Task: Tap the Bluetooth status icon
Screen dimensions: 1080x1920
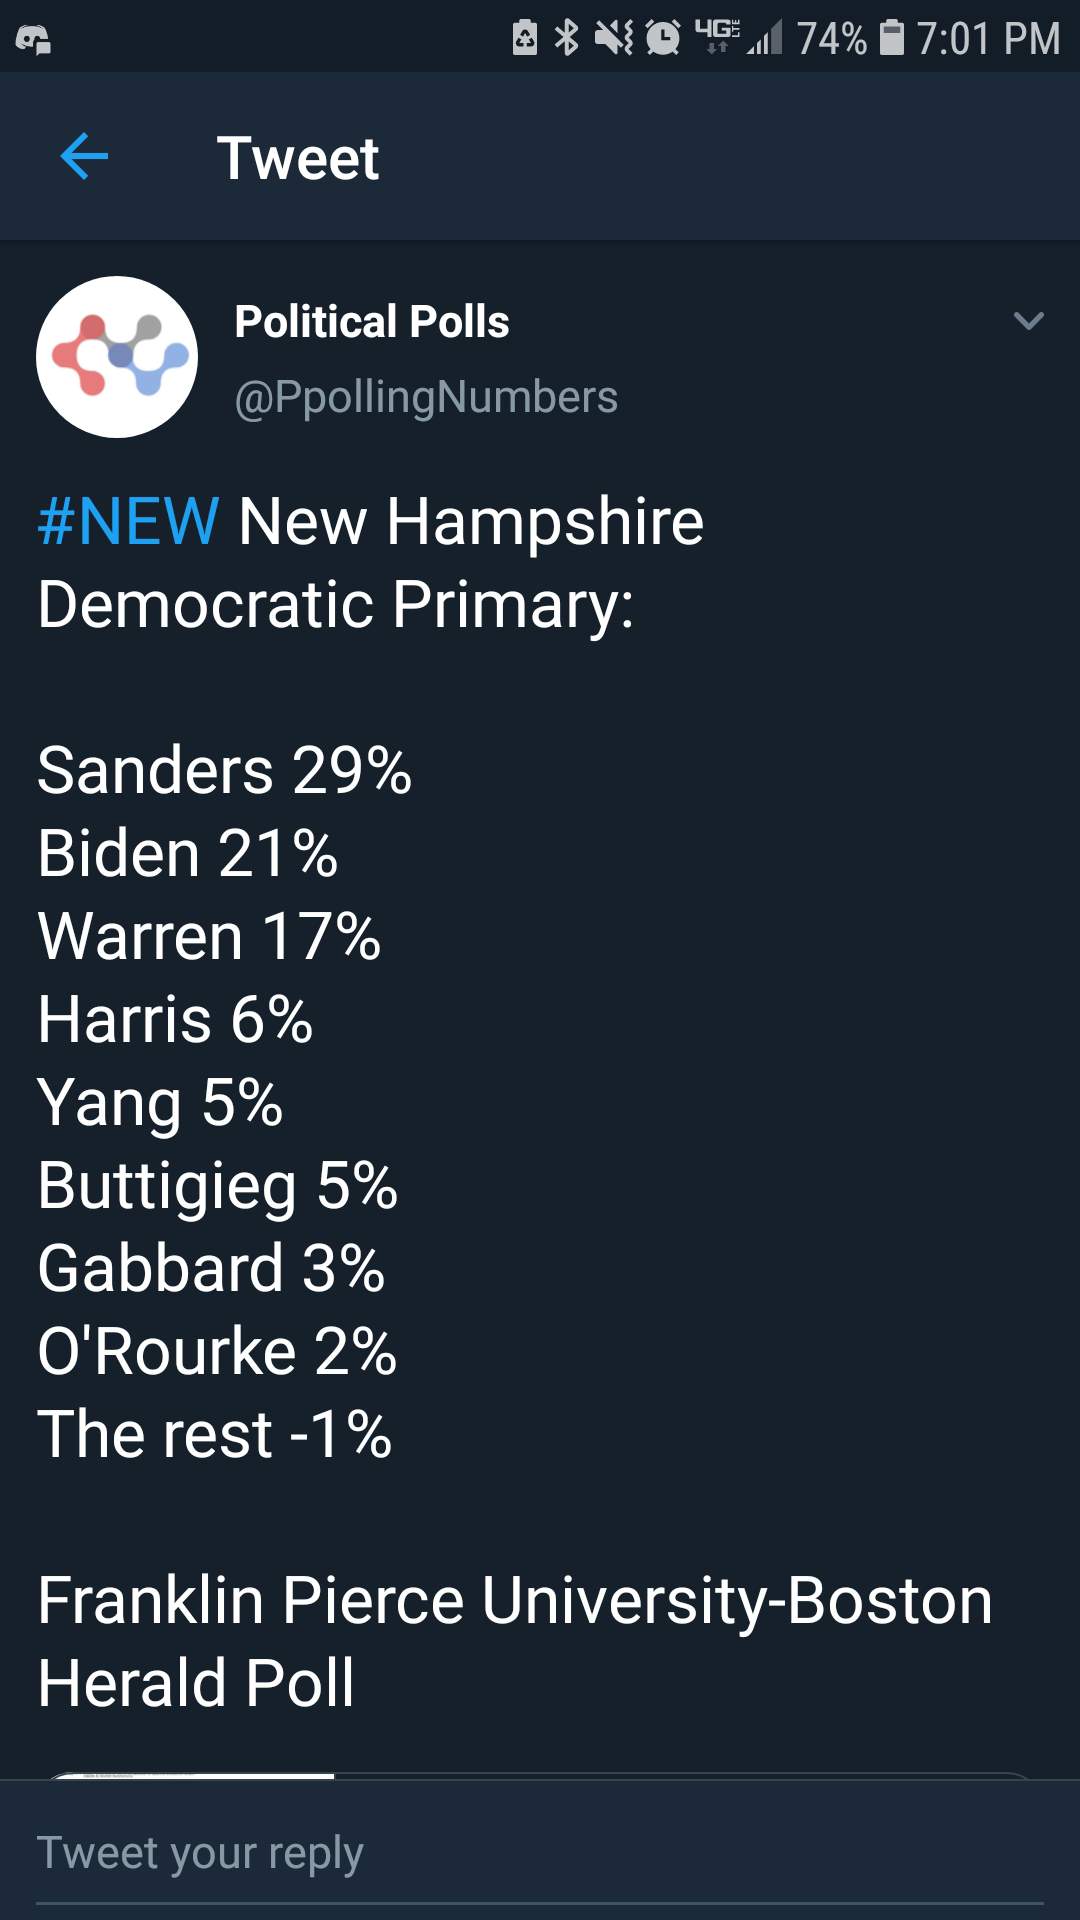Action: [567, 38]
